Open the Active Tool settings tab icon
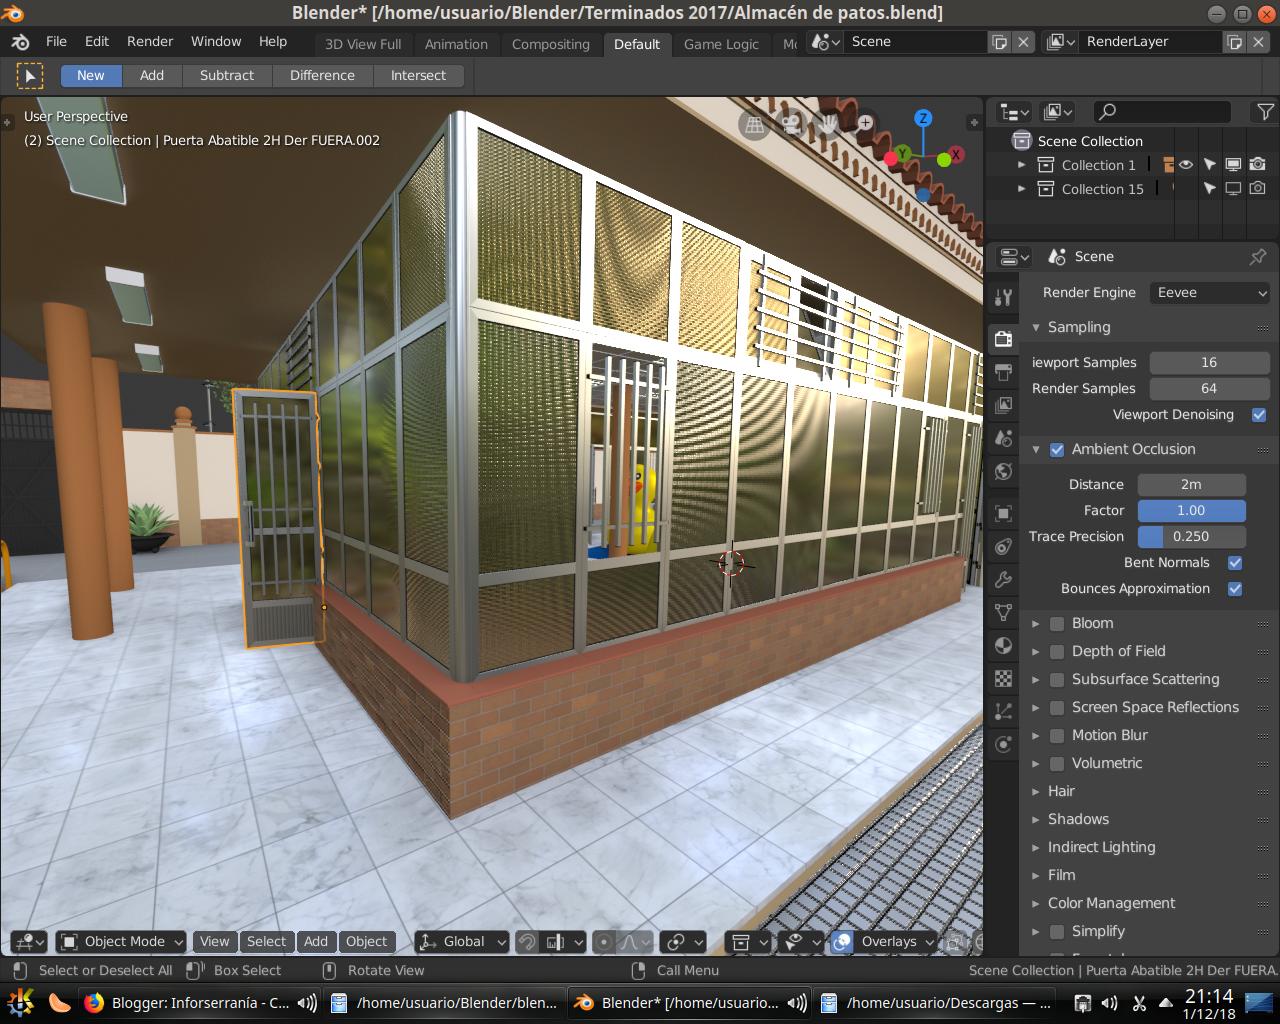1280x1024 pixels. click(1003, 297)
